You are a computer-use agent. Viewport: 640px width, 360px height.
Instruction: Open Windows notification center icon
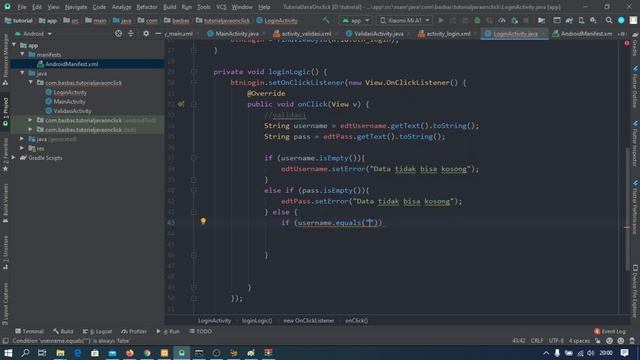pyautogui.click(x=624, y=353)
